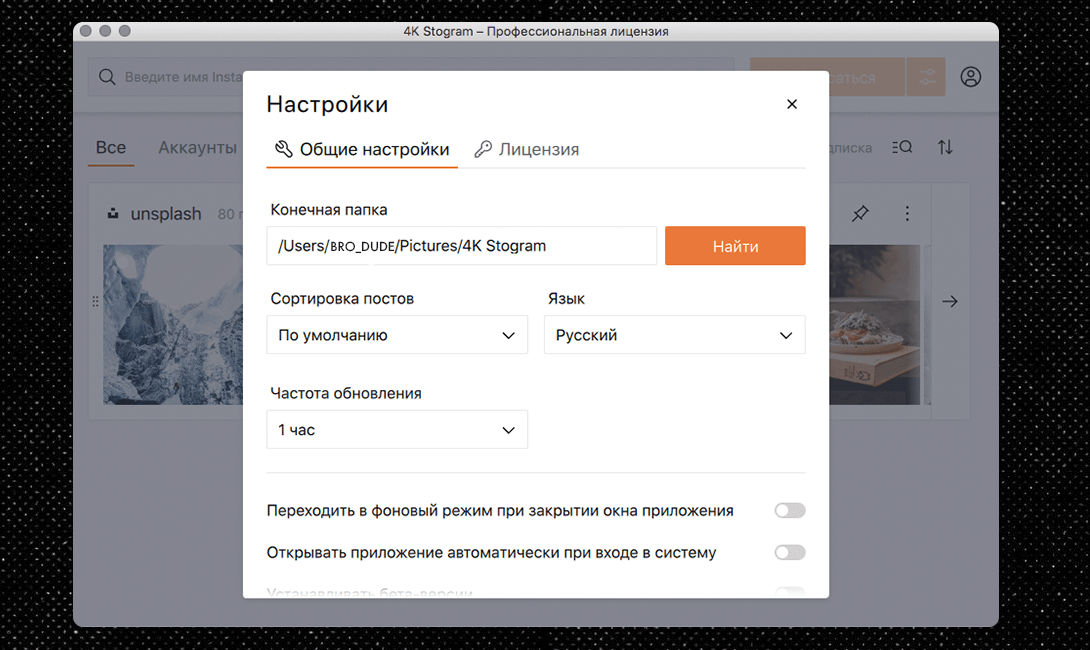Image resolution: width=1090 pixels, height=650 pixels.
Task: Open the snowy mountain thumbnail
Action: coord(173,325)
